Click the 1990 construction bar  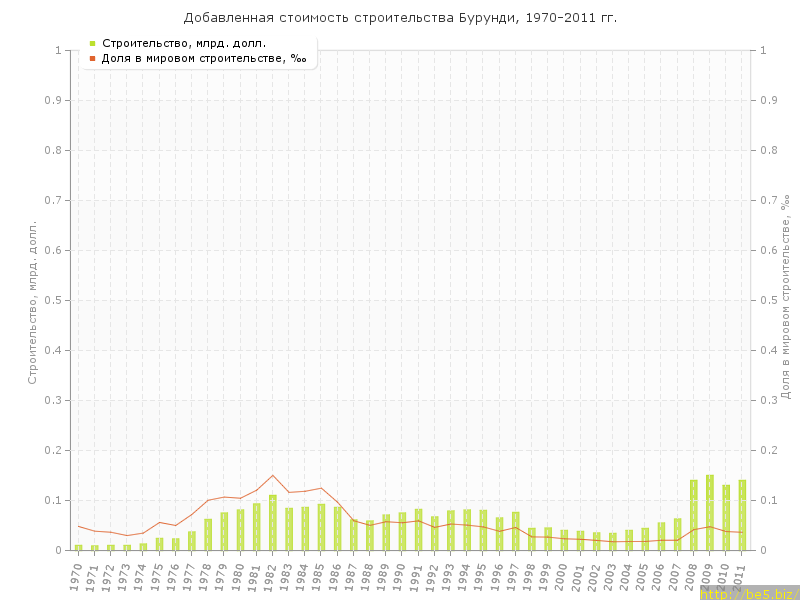(402, 531)
